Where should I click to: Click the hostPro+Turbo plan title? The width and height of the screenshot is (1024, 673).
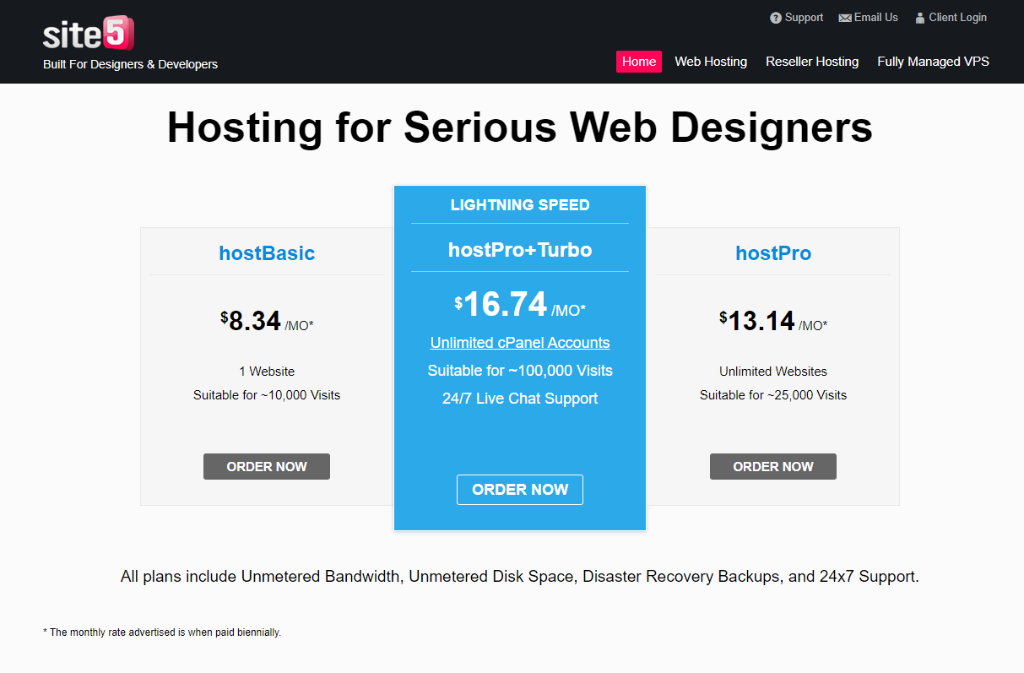tap(520, 249)
